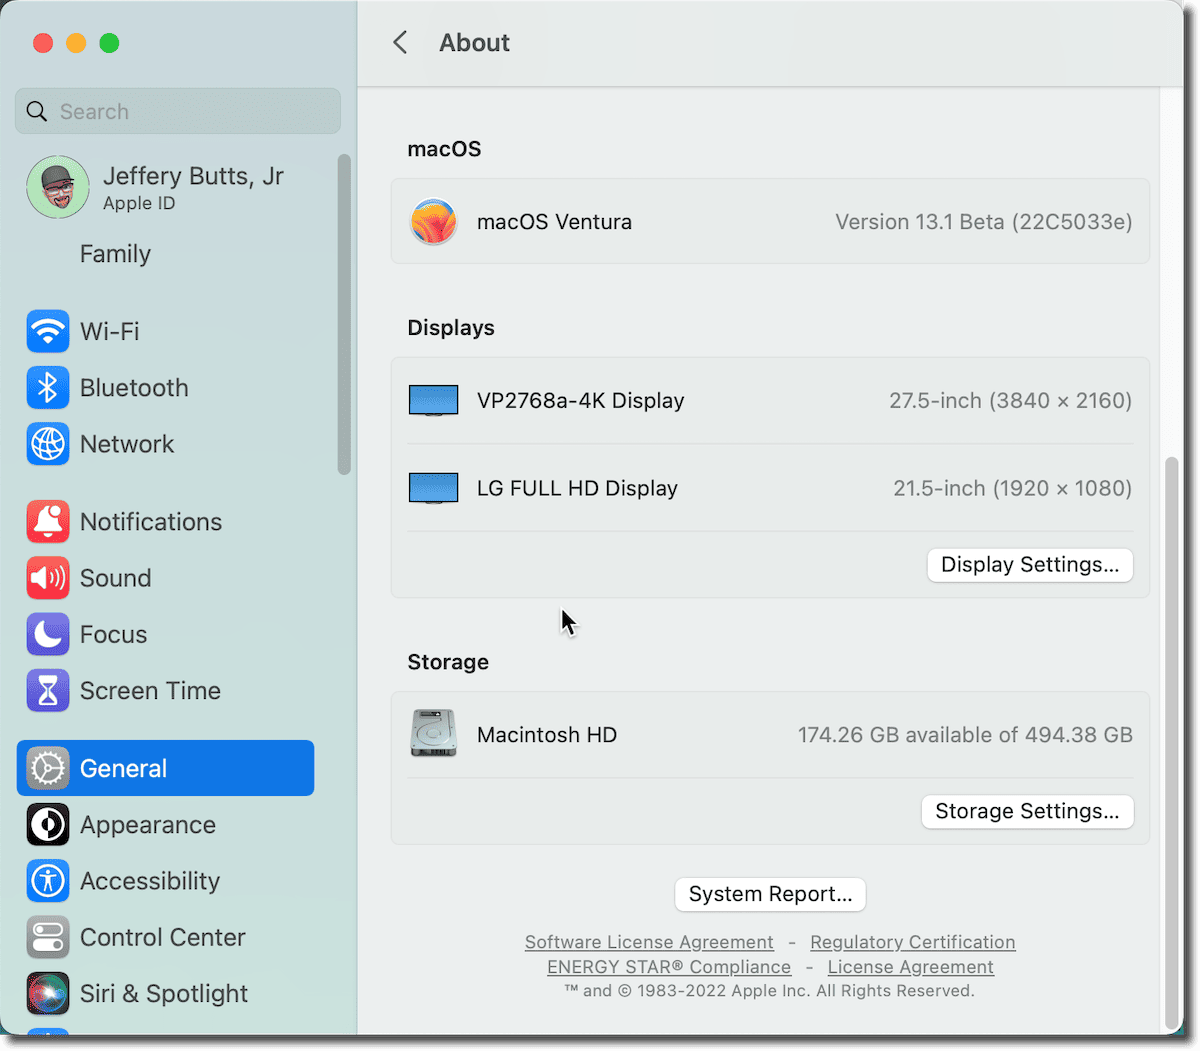Click the Control Center icon
Image resolution: width=1200 pixels, height=1051 pixels.
coord(48,937)
